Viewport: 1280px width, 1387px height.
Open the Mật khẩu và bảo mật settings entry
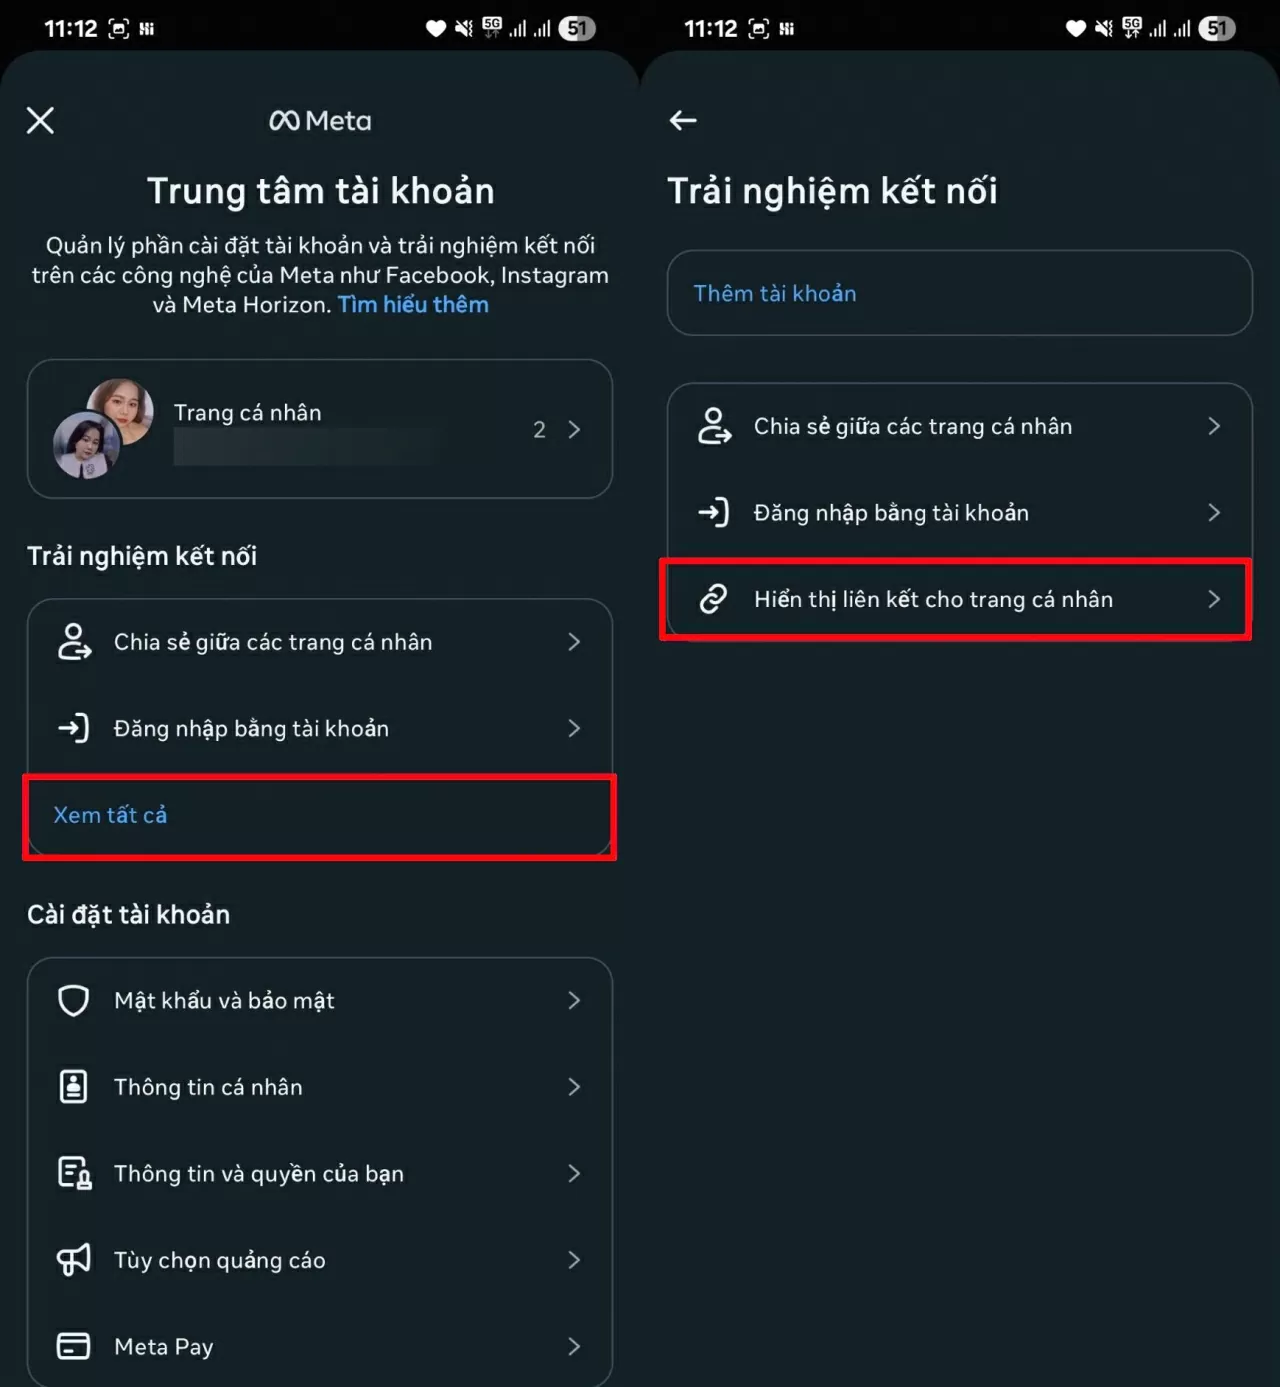coord(320,1000)
